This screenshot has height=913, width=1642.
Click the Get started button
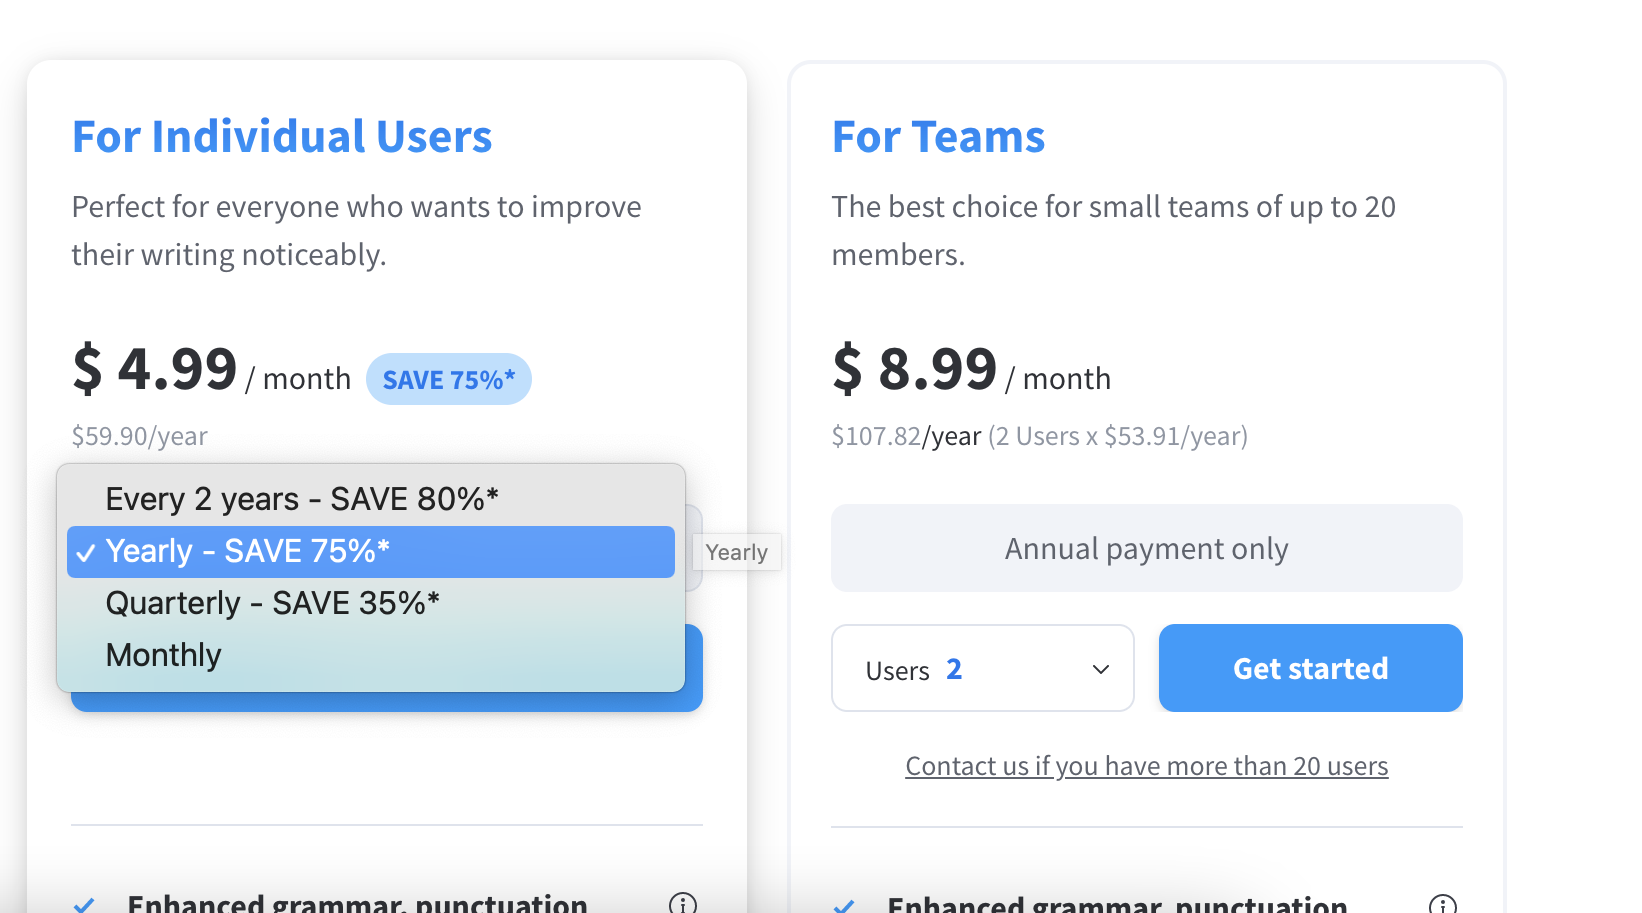tap(1310, 668)
